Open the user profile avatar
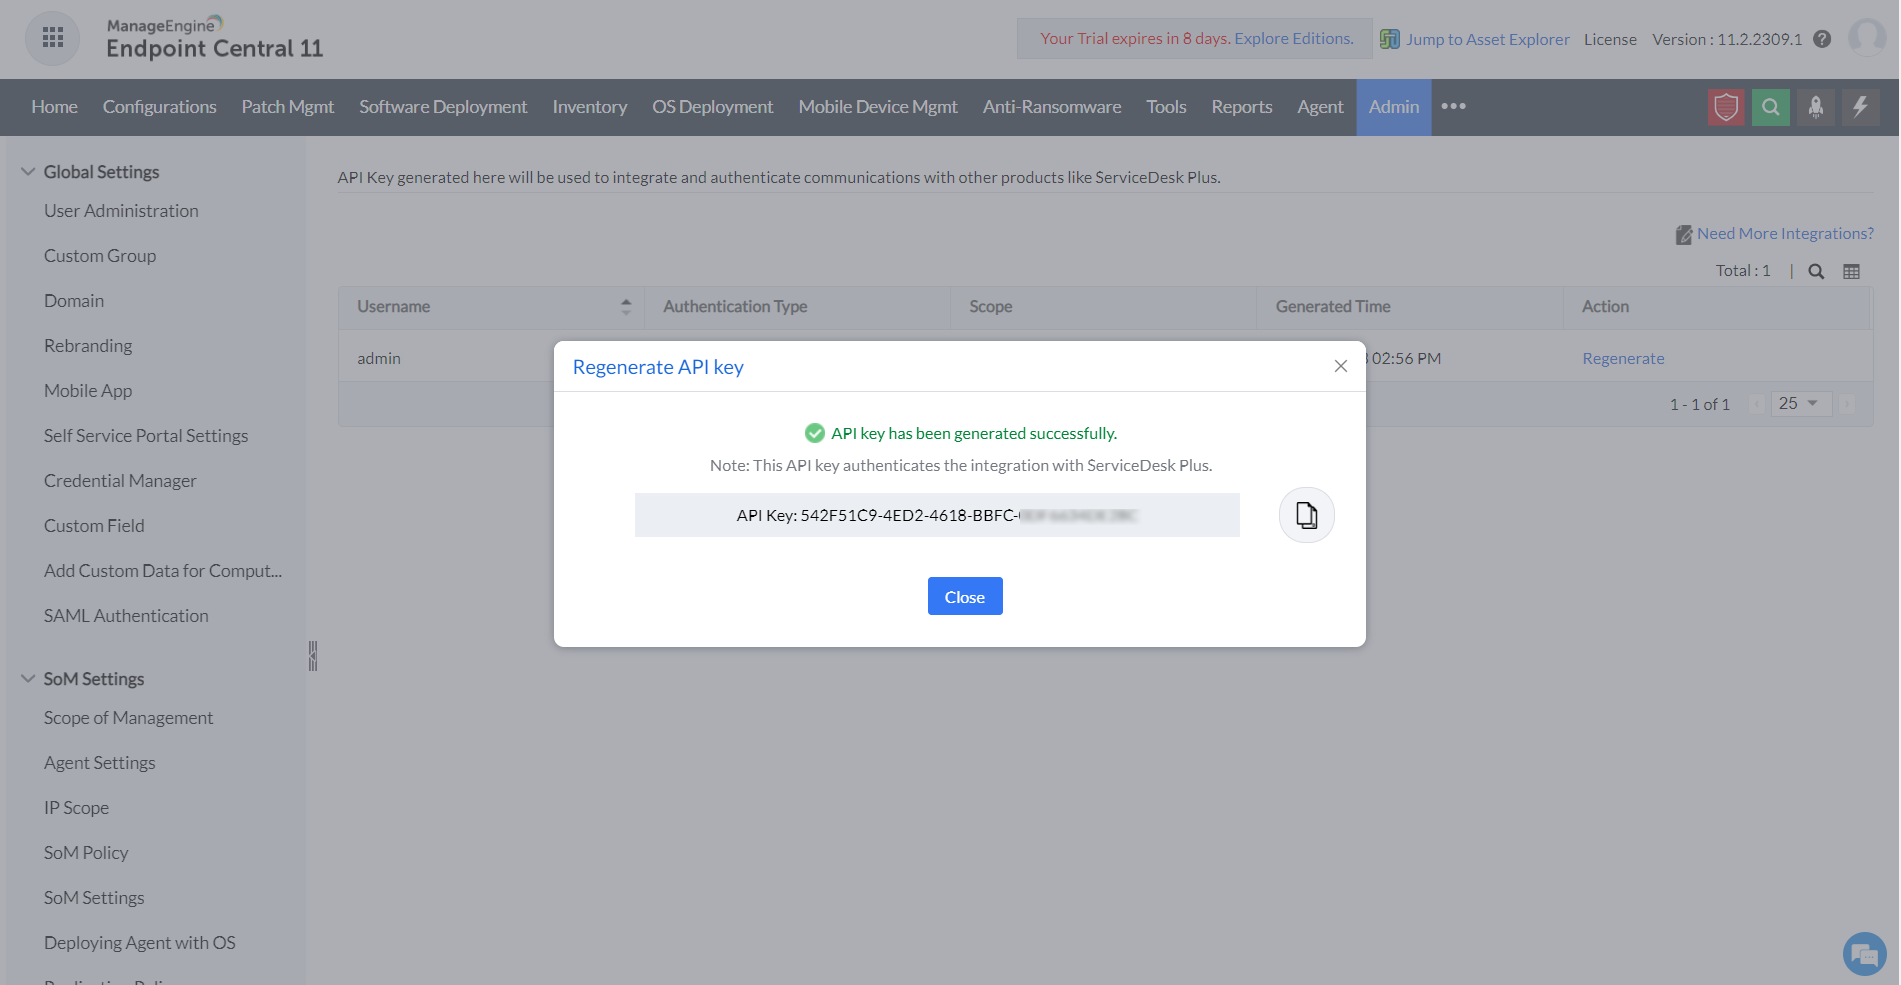 point(1867,38)
